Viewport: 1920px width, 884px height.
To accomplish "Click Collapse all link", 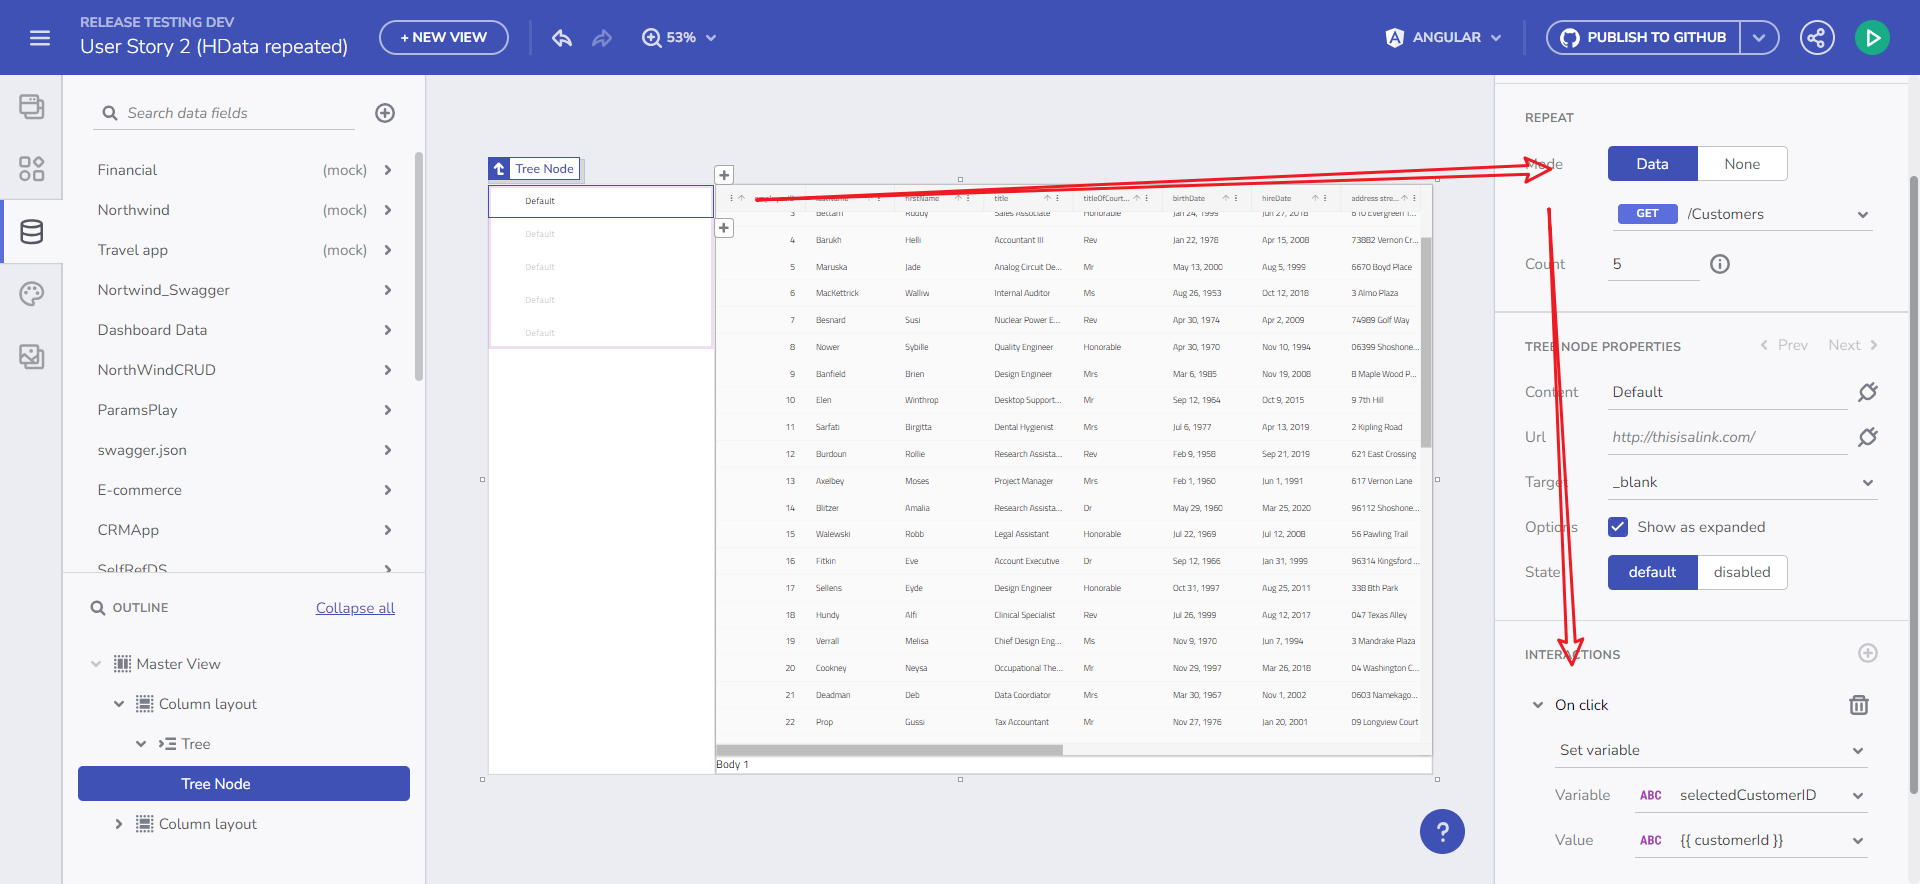I will click(355, 608).
